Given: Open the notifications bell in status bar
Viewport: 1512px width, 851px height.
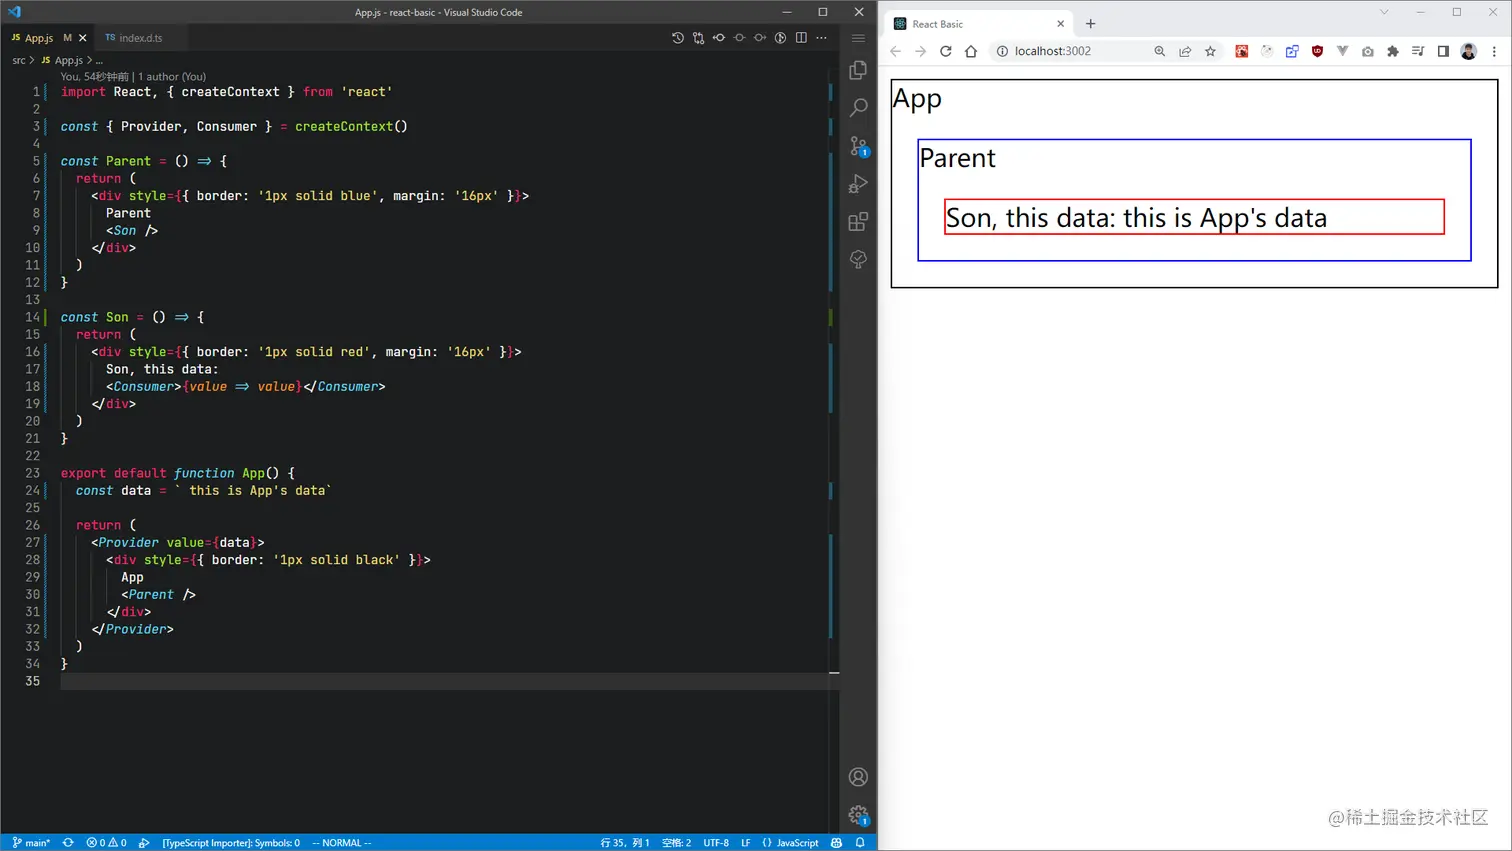Looking at the screenshot, I should (860, 843).
